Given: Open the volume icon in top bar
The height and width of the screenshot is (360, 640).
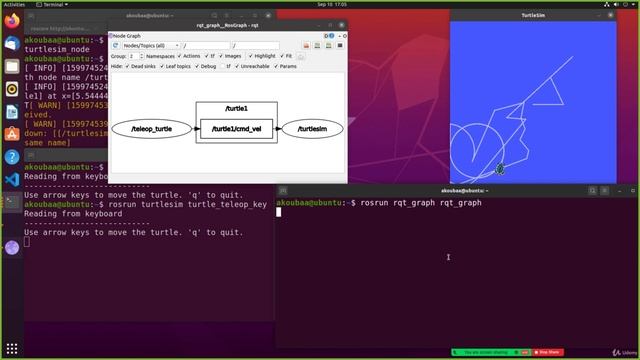Looking at the screenshot, I should [x=616, y=4].
